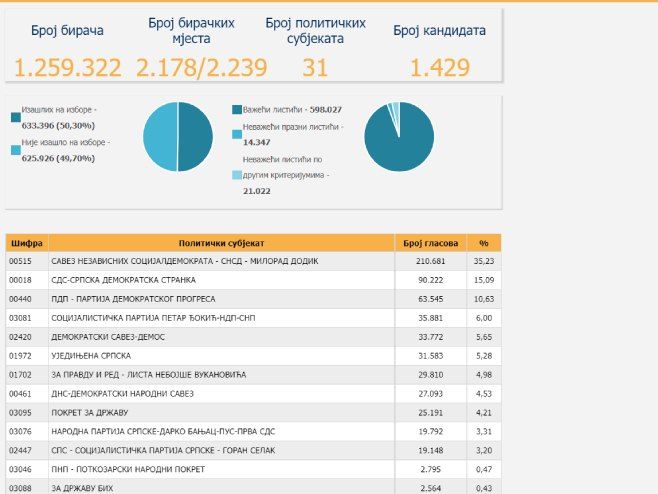Click the Број кандидата value 1.429
This screenshot has width=658, height=494.
(x=440, y=68)
